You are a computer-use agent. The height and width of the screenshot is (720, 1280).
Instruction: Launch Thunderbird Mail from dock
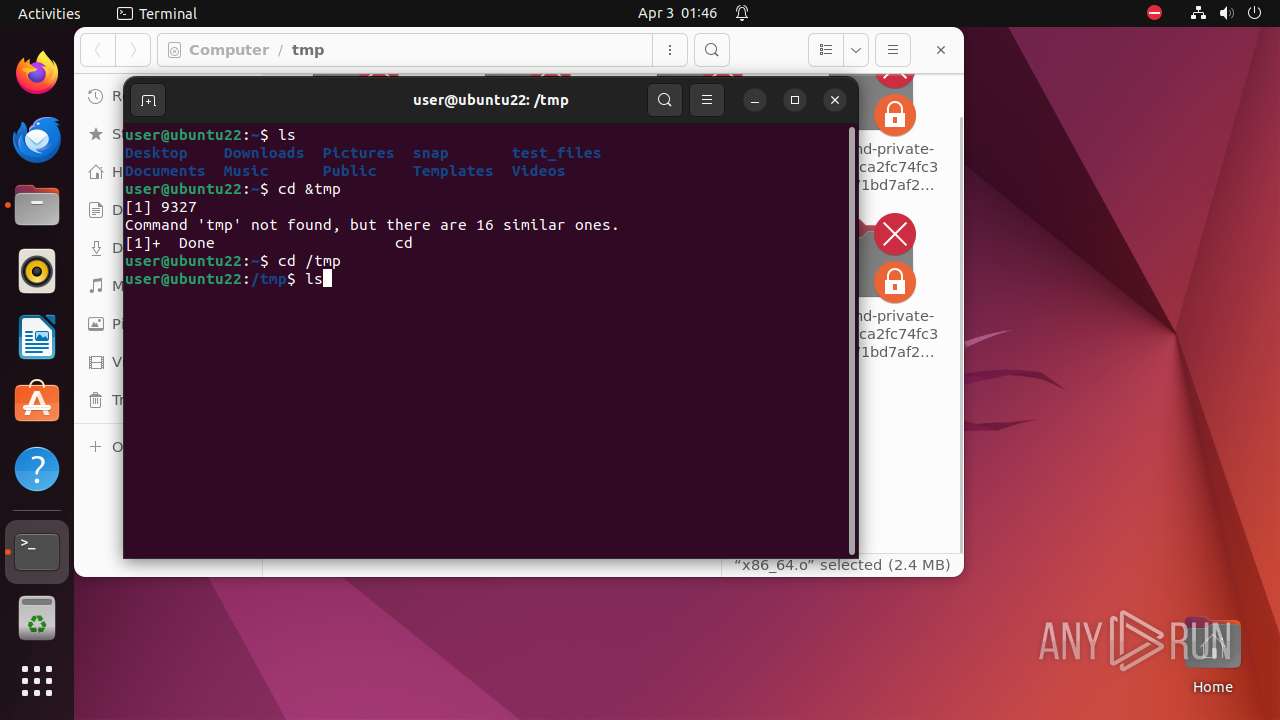point(37,139)
